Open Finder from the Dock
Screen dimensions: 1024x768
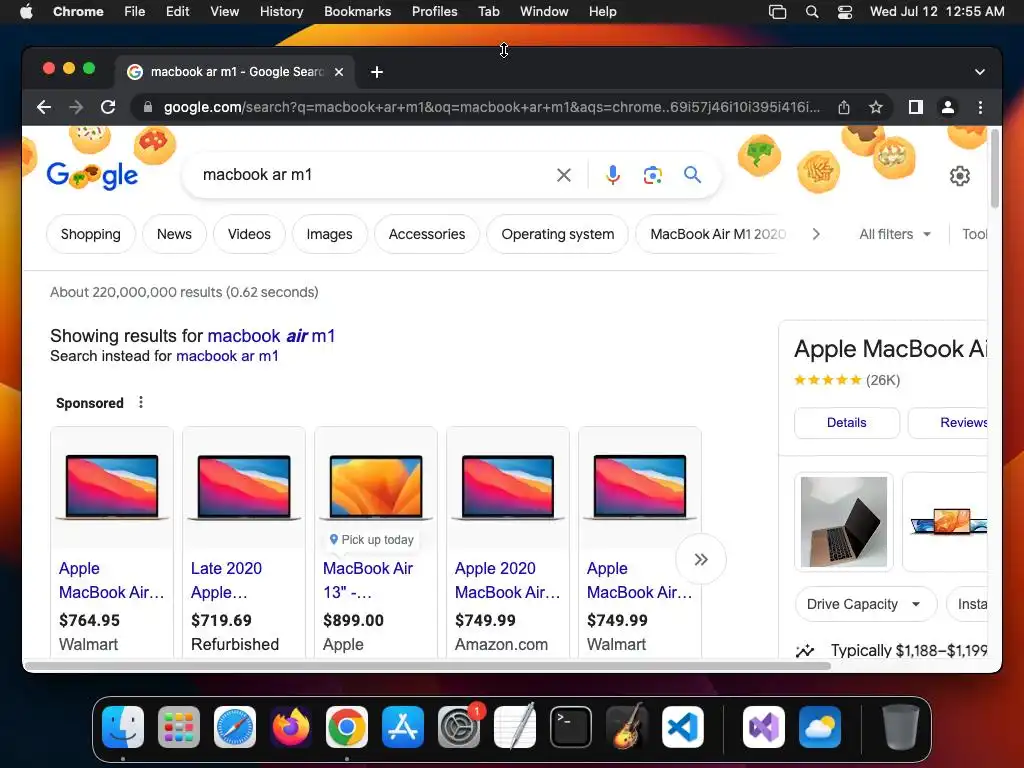[123, 727]
